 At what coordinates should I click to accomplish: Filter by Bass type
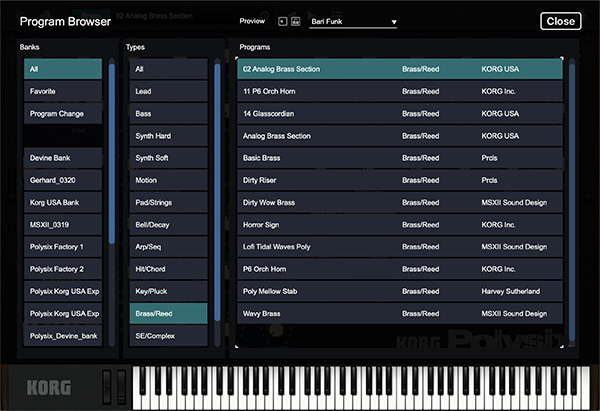(x=168, y=113)
